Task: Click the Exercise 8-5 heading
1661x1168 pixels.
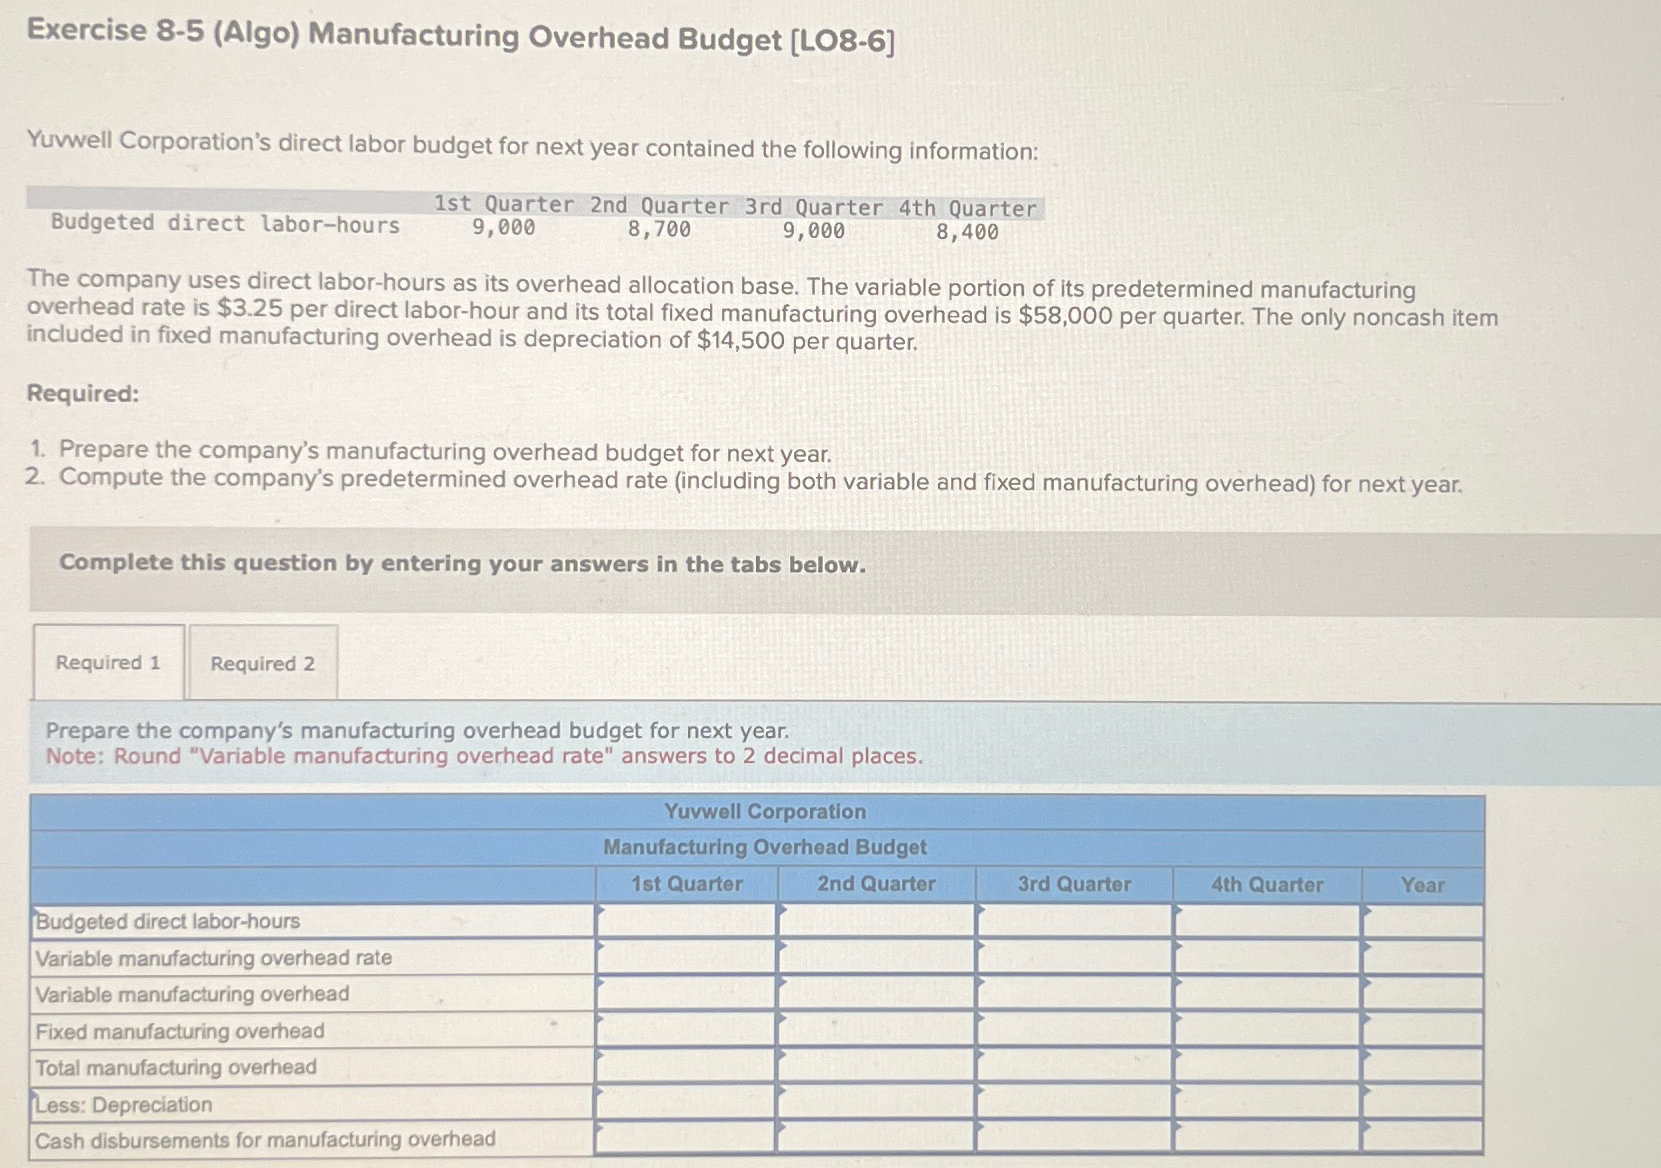Action: pos(461,36)
